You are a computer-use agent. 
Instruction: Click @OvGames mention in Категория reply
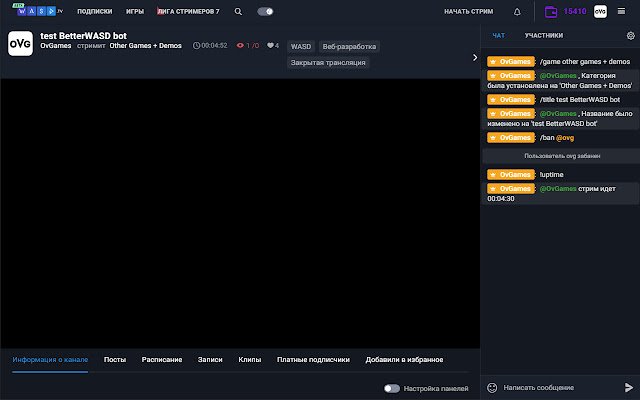(558, 76)
